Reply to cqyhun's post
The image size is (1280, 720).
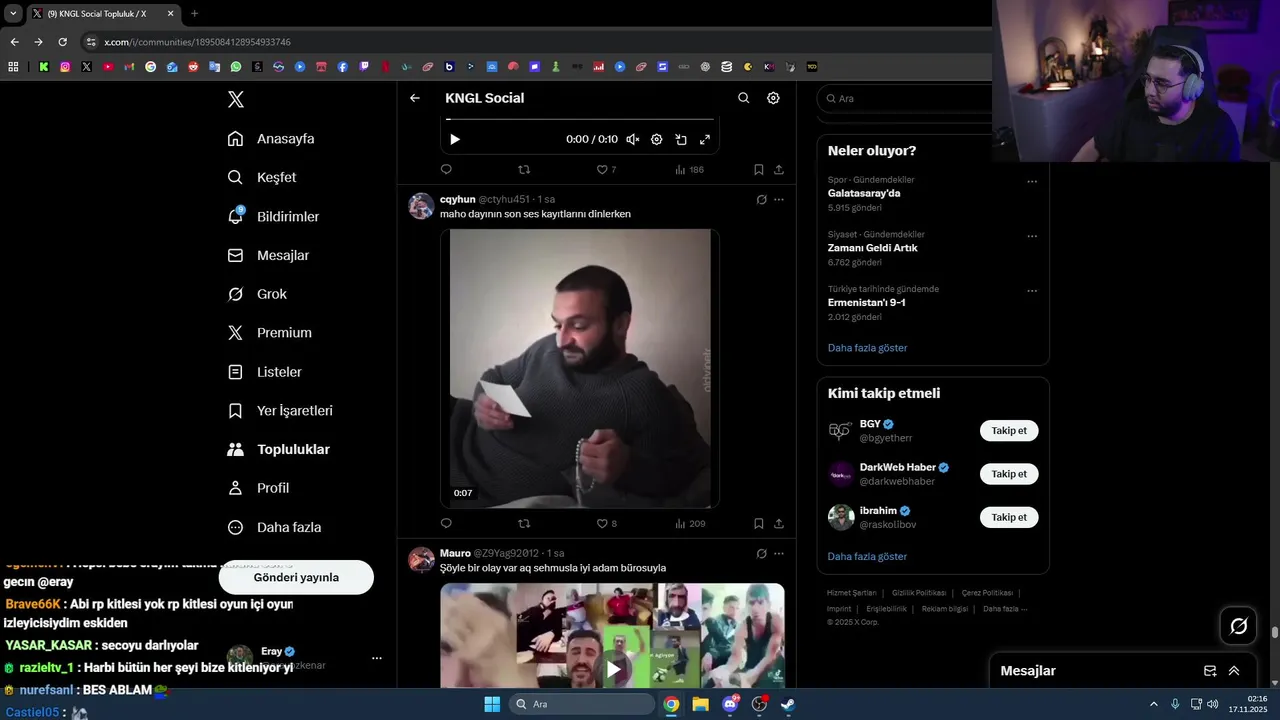pyautogui.click(x=446, y=523)
